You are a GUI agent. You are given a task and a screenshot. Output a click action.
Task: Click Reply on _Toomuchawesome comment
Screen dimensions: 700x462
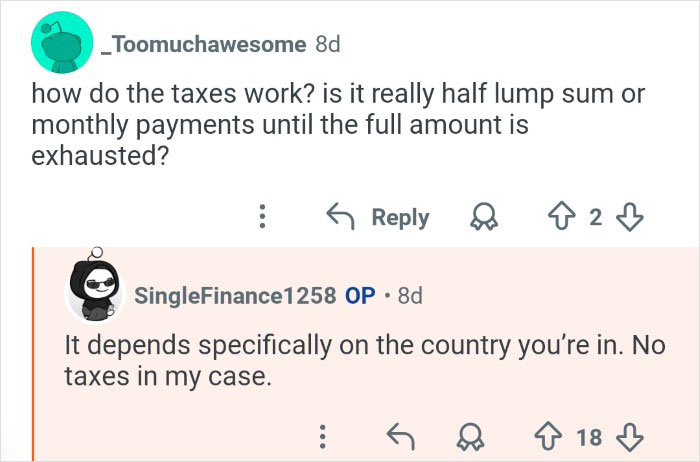pos(379,217)
